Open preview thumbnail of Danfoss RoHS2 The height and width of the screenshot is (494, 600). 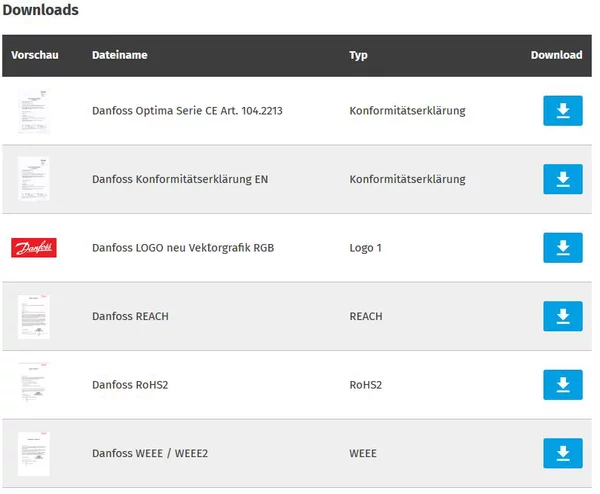(34, 383)
